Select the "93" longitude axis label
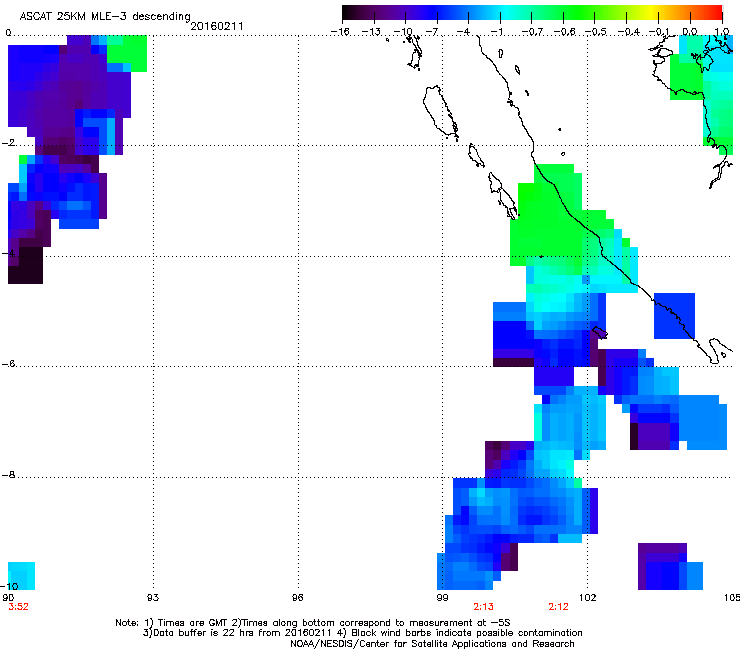Image resolution: width=740 pixels, height=650 pixels. point(153,598)
